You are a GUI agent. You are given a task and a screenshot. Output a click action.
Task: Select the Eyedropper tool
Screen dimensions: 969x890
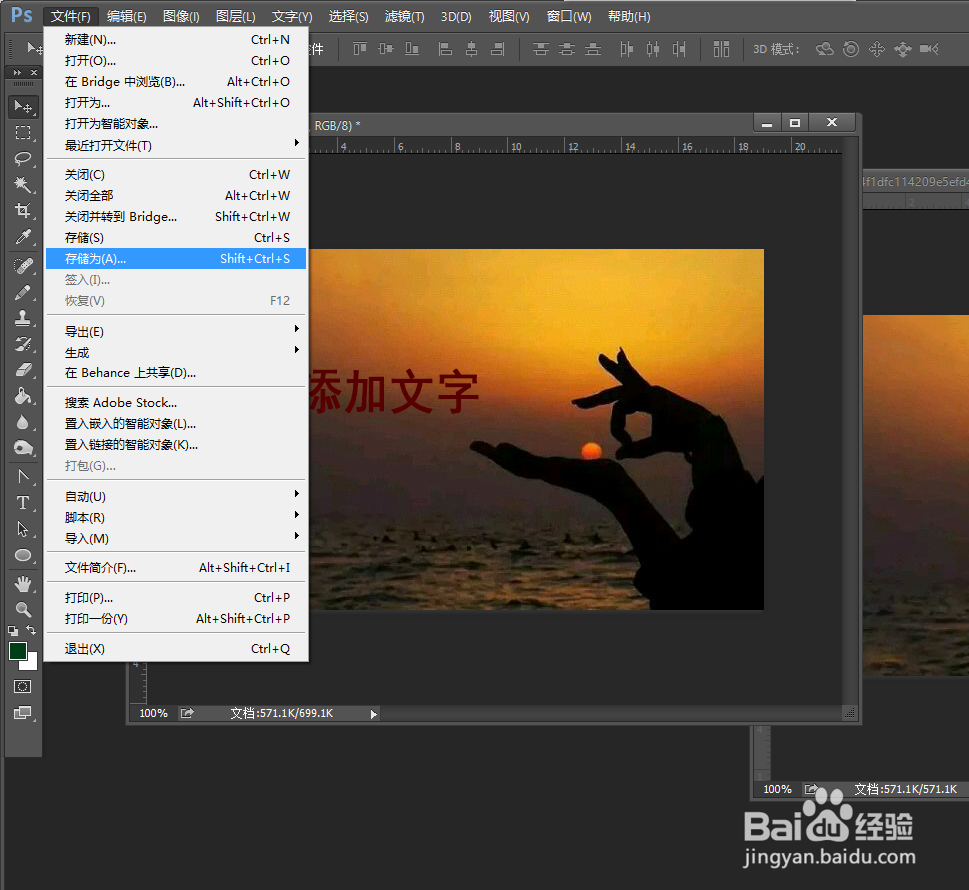click(23, 237)
